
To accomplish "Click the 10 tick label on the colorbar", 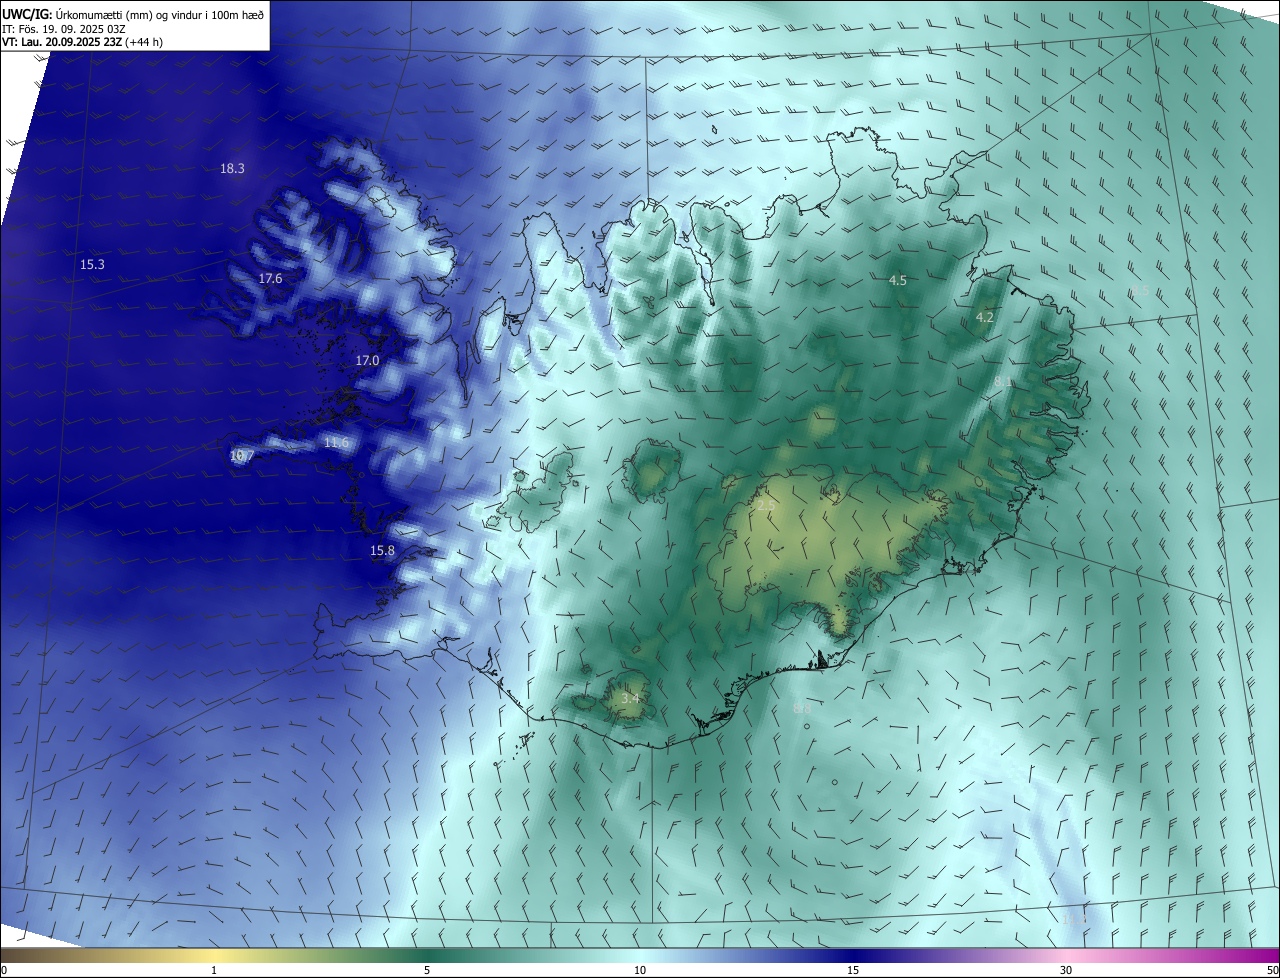I will [x=640, y=971].
